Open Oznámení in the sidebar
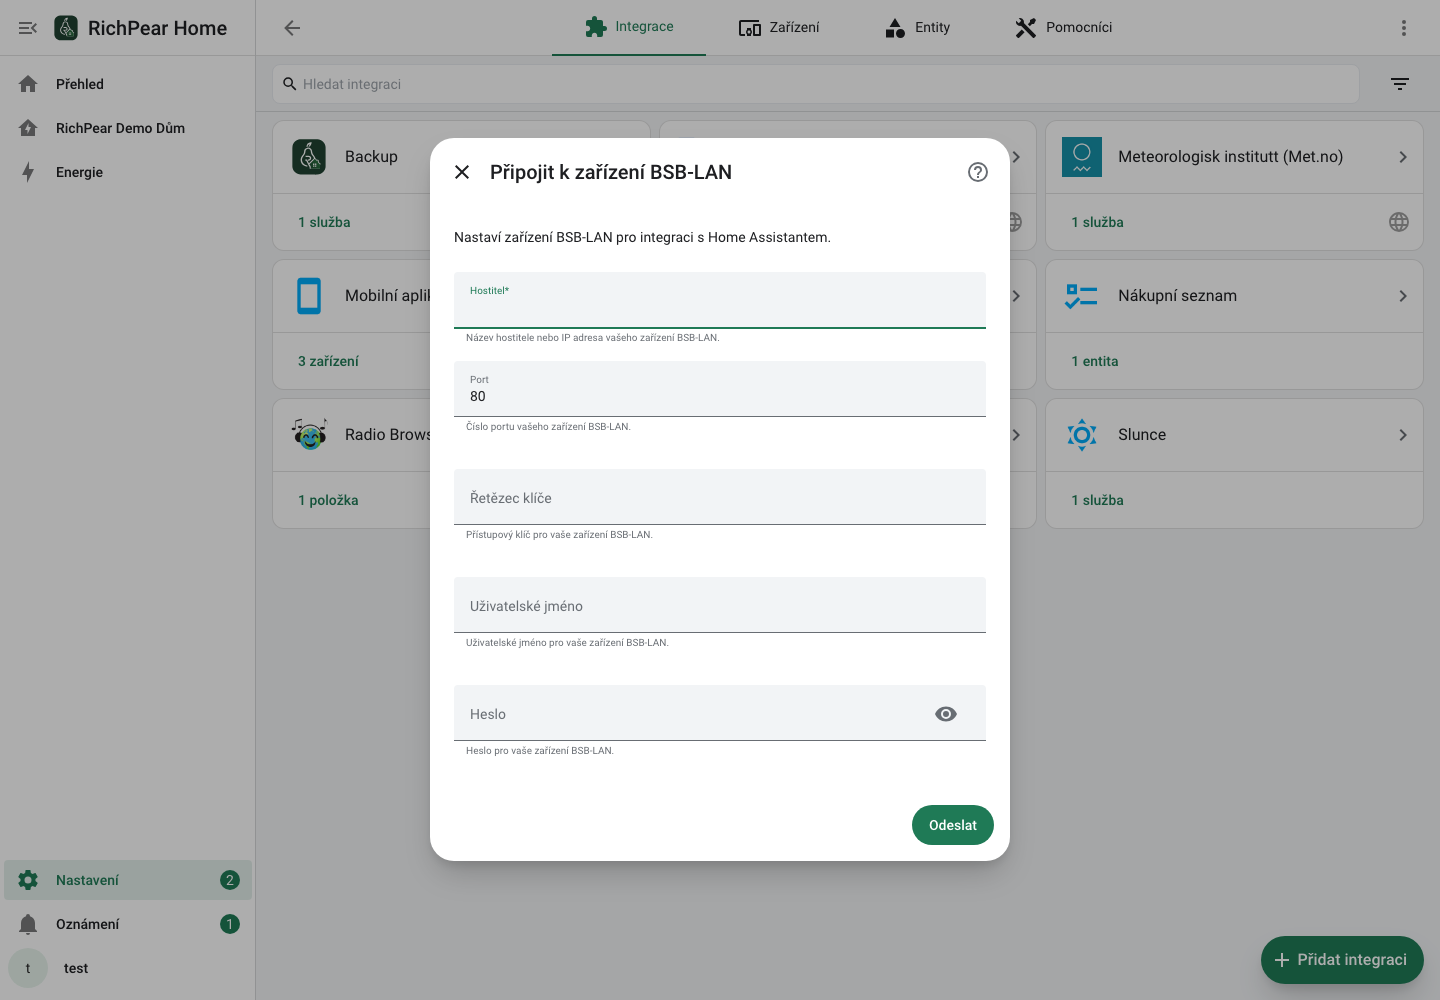Screen dimensions: 1440x1000 (x=128, y=924)
